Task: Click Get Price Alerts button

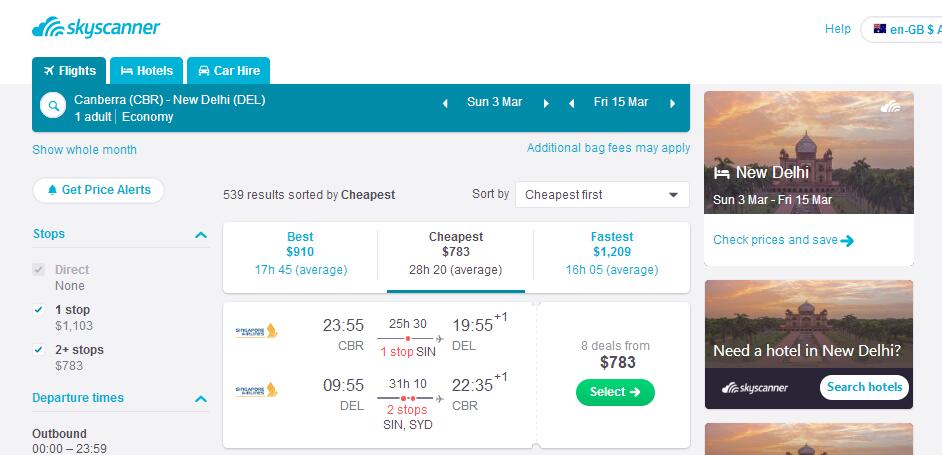Action: click(x=98, y=190)
